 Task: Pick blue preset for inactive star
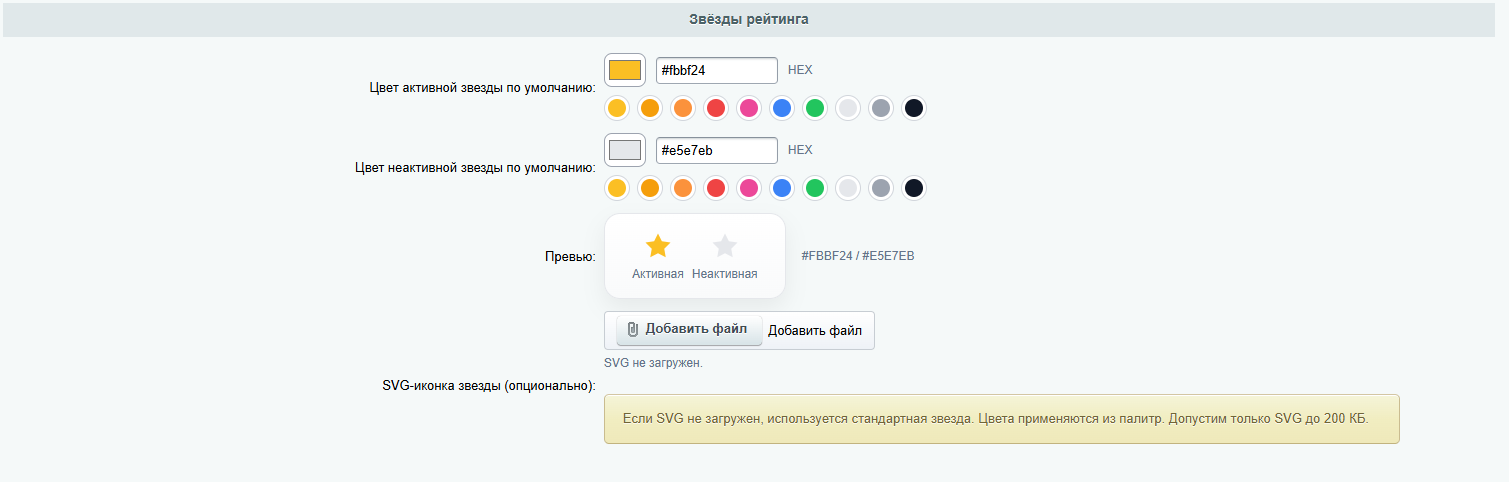coord(782,188)
